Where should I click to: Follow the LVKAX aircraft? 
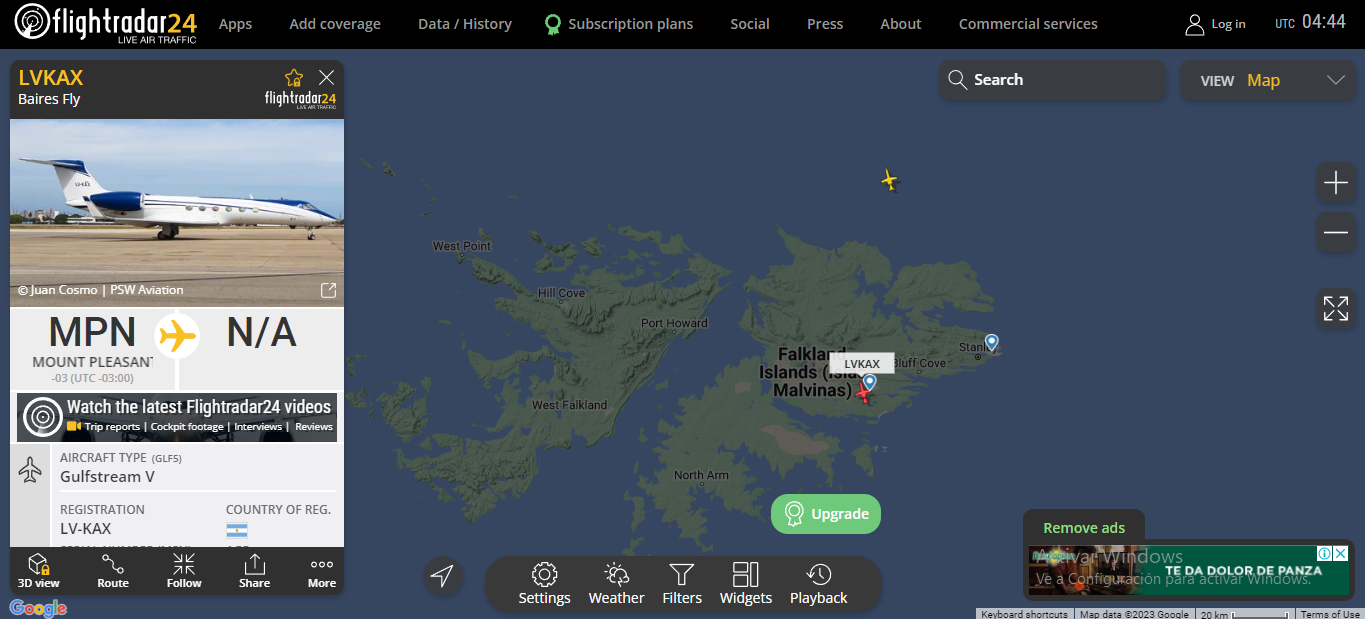click(184, 571)
